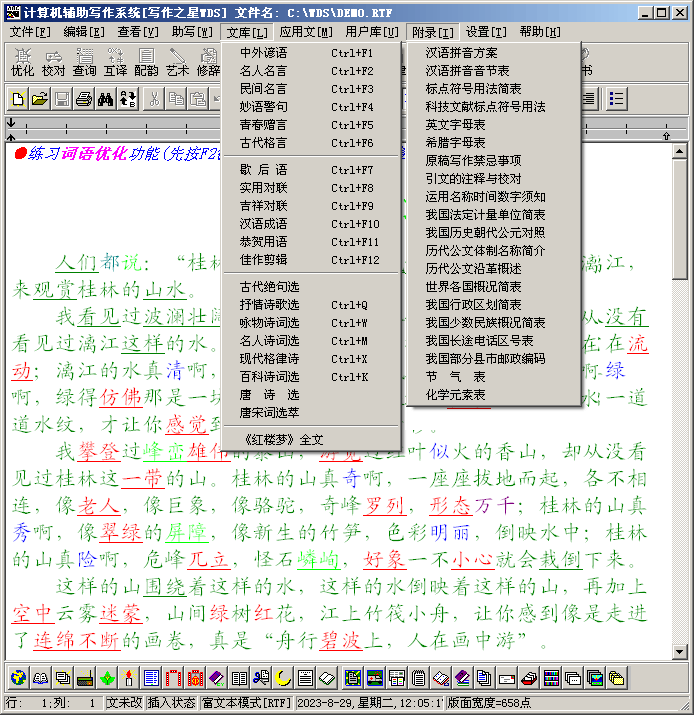Screen dimensions: 694x715
Task: Select 名人名言 menu entry
Action: [x=311, y=71]
